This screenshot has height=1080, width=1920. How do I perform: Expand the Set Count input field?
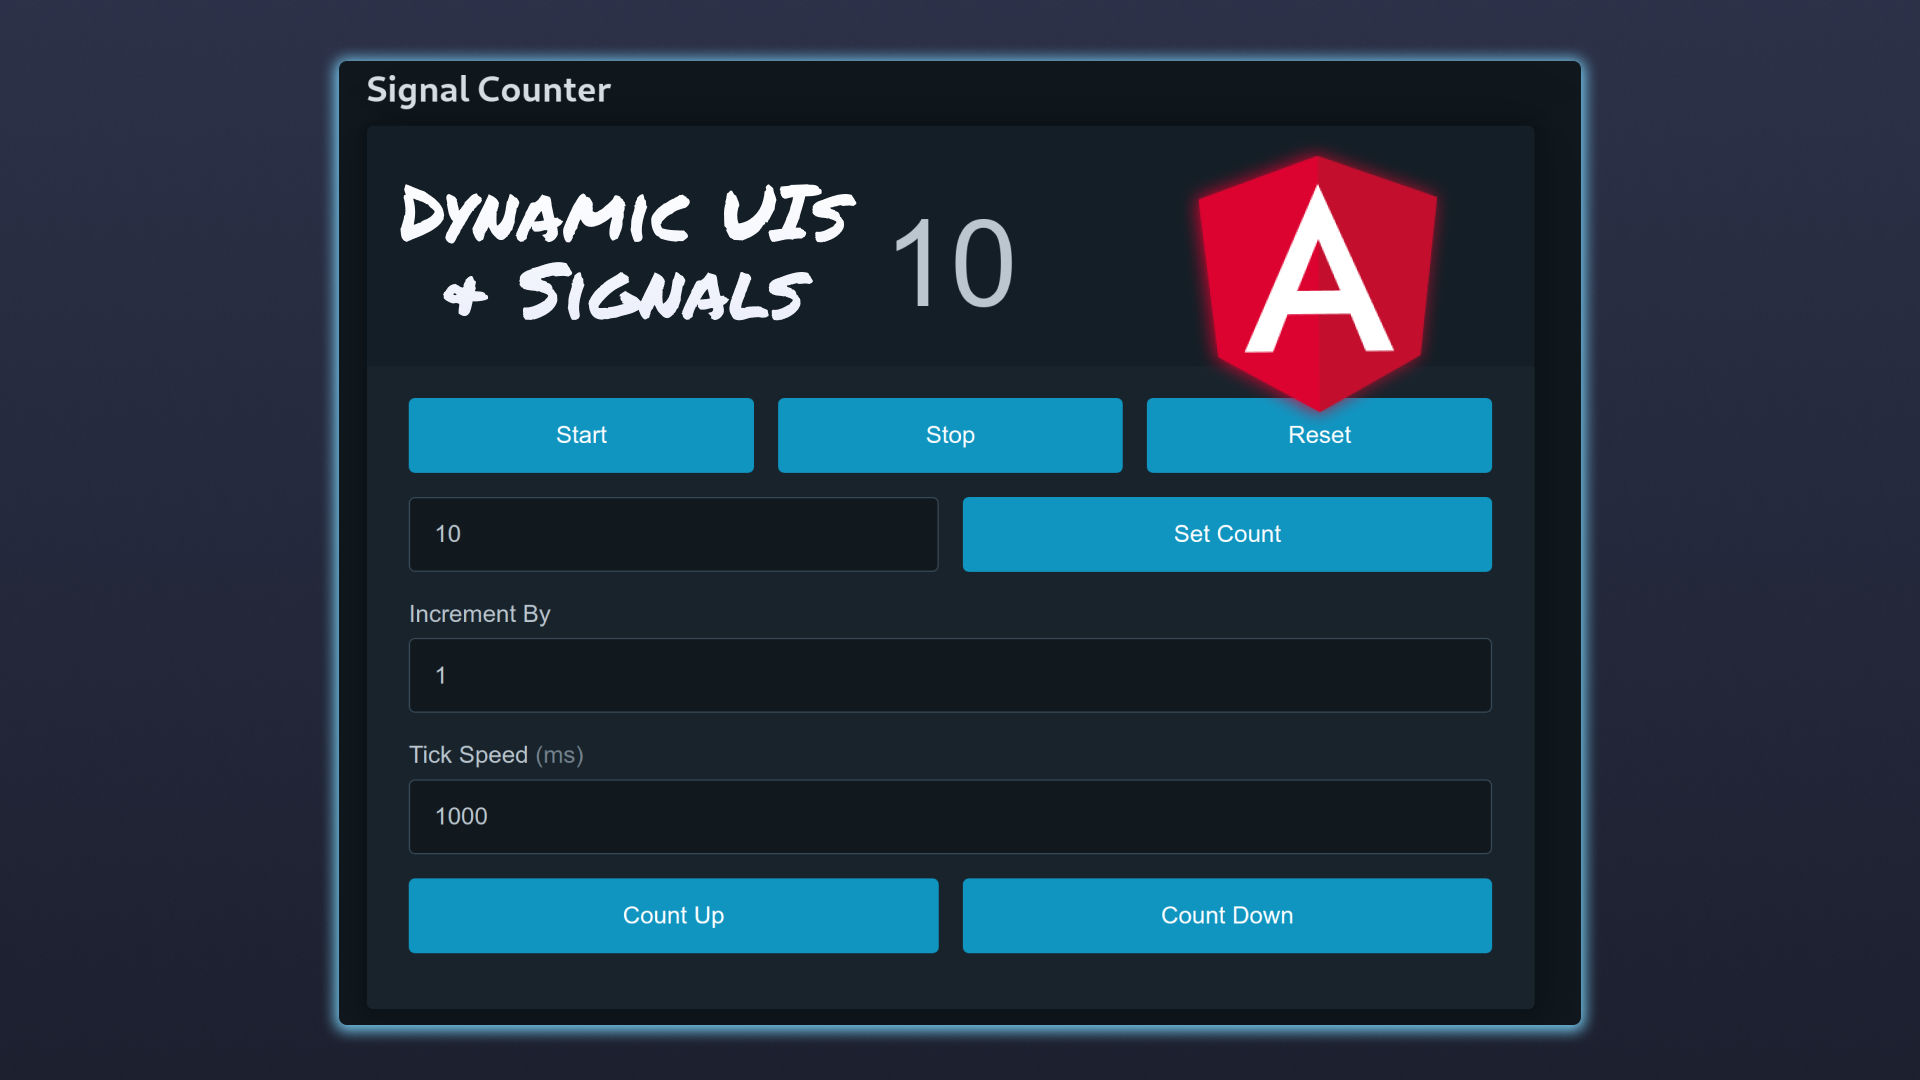tap(673, 534)
